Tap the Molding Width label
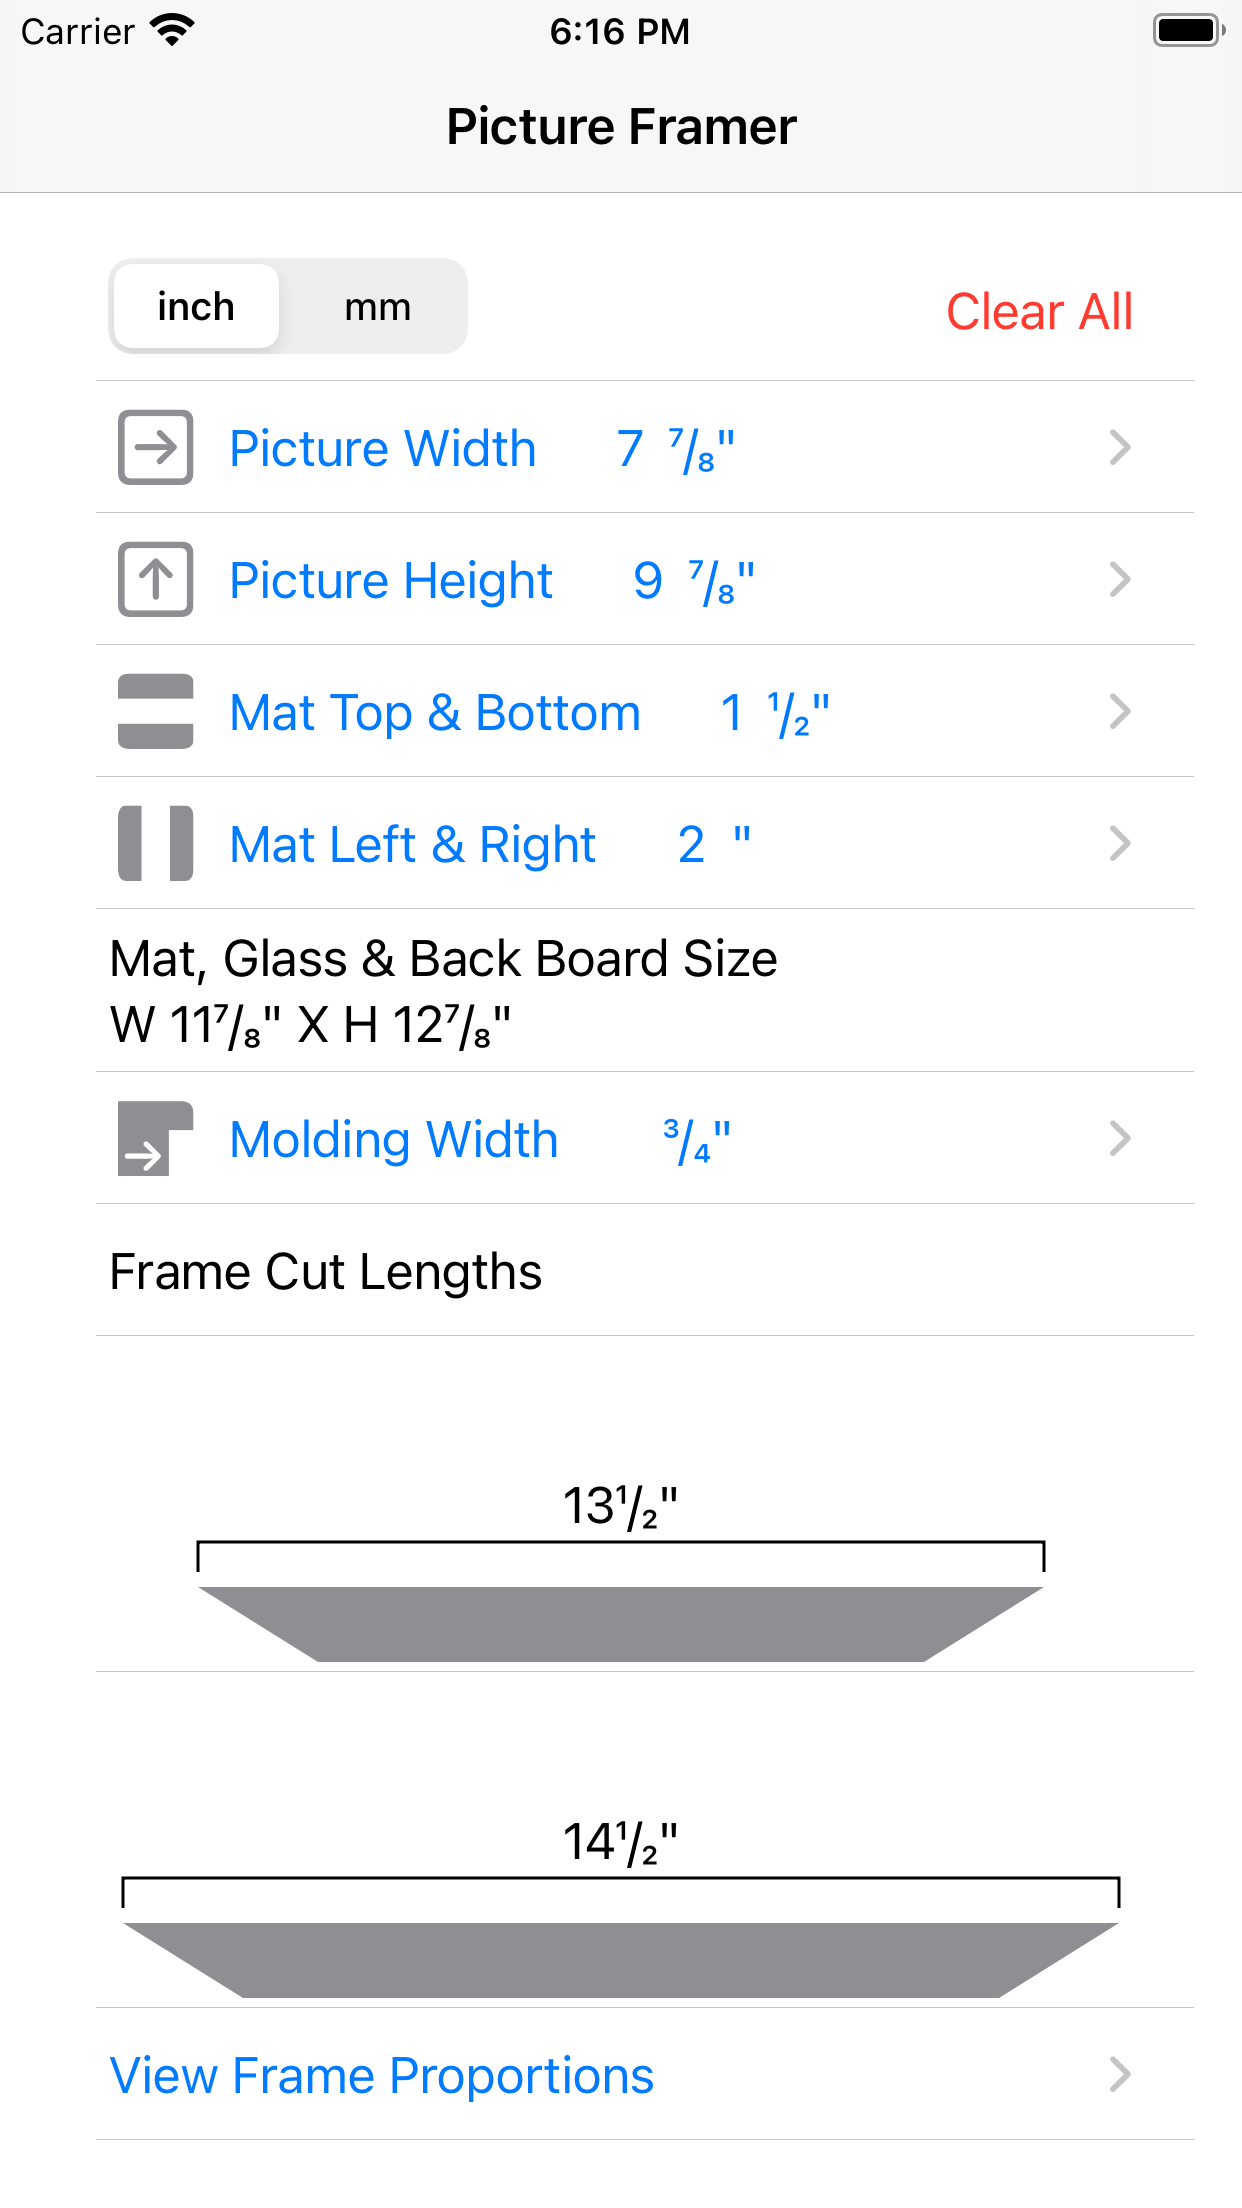Viewport: 1242px width, 2208px height. 394,1140
